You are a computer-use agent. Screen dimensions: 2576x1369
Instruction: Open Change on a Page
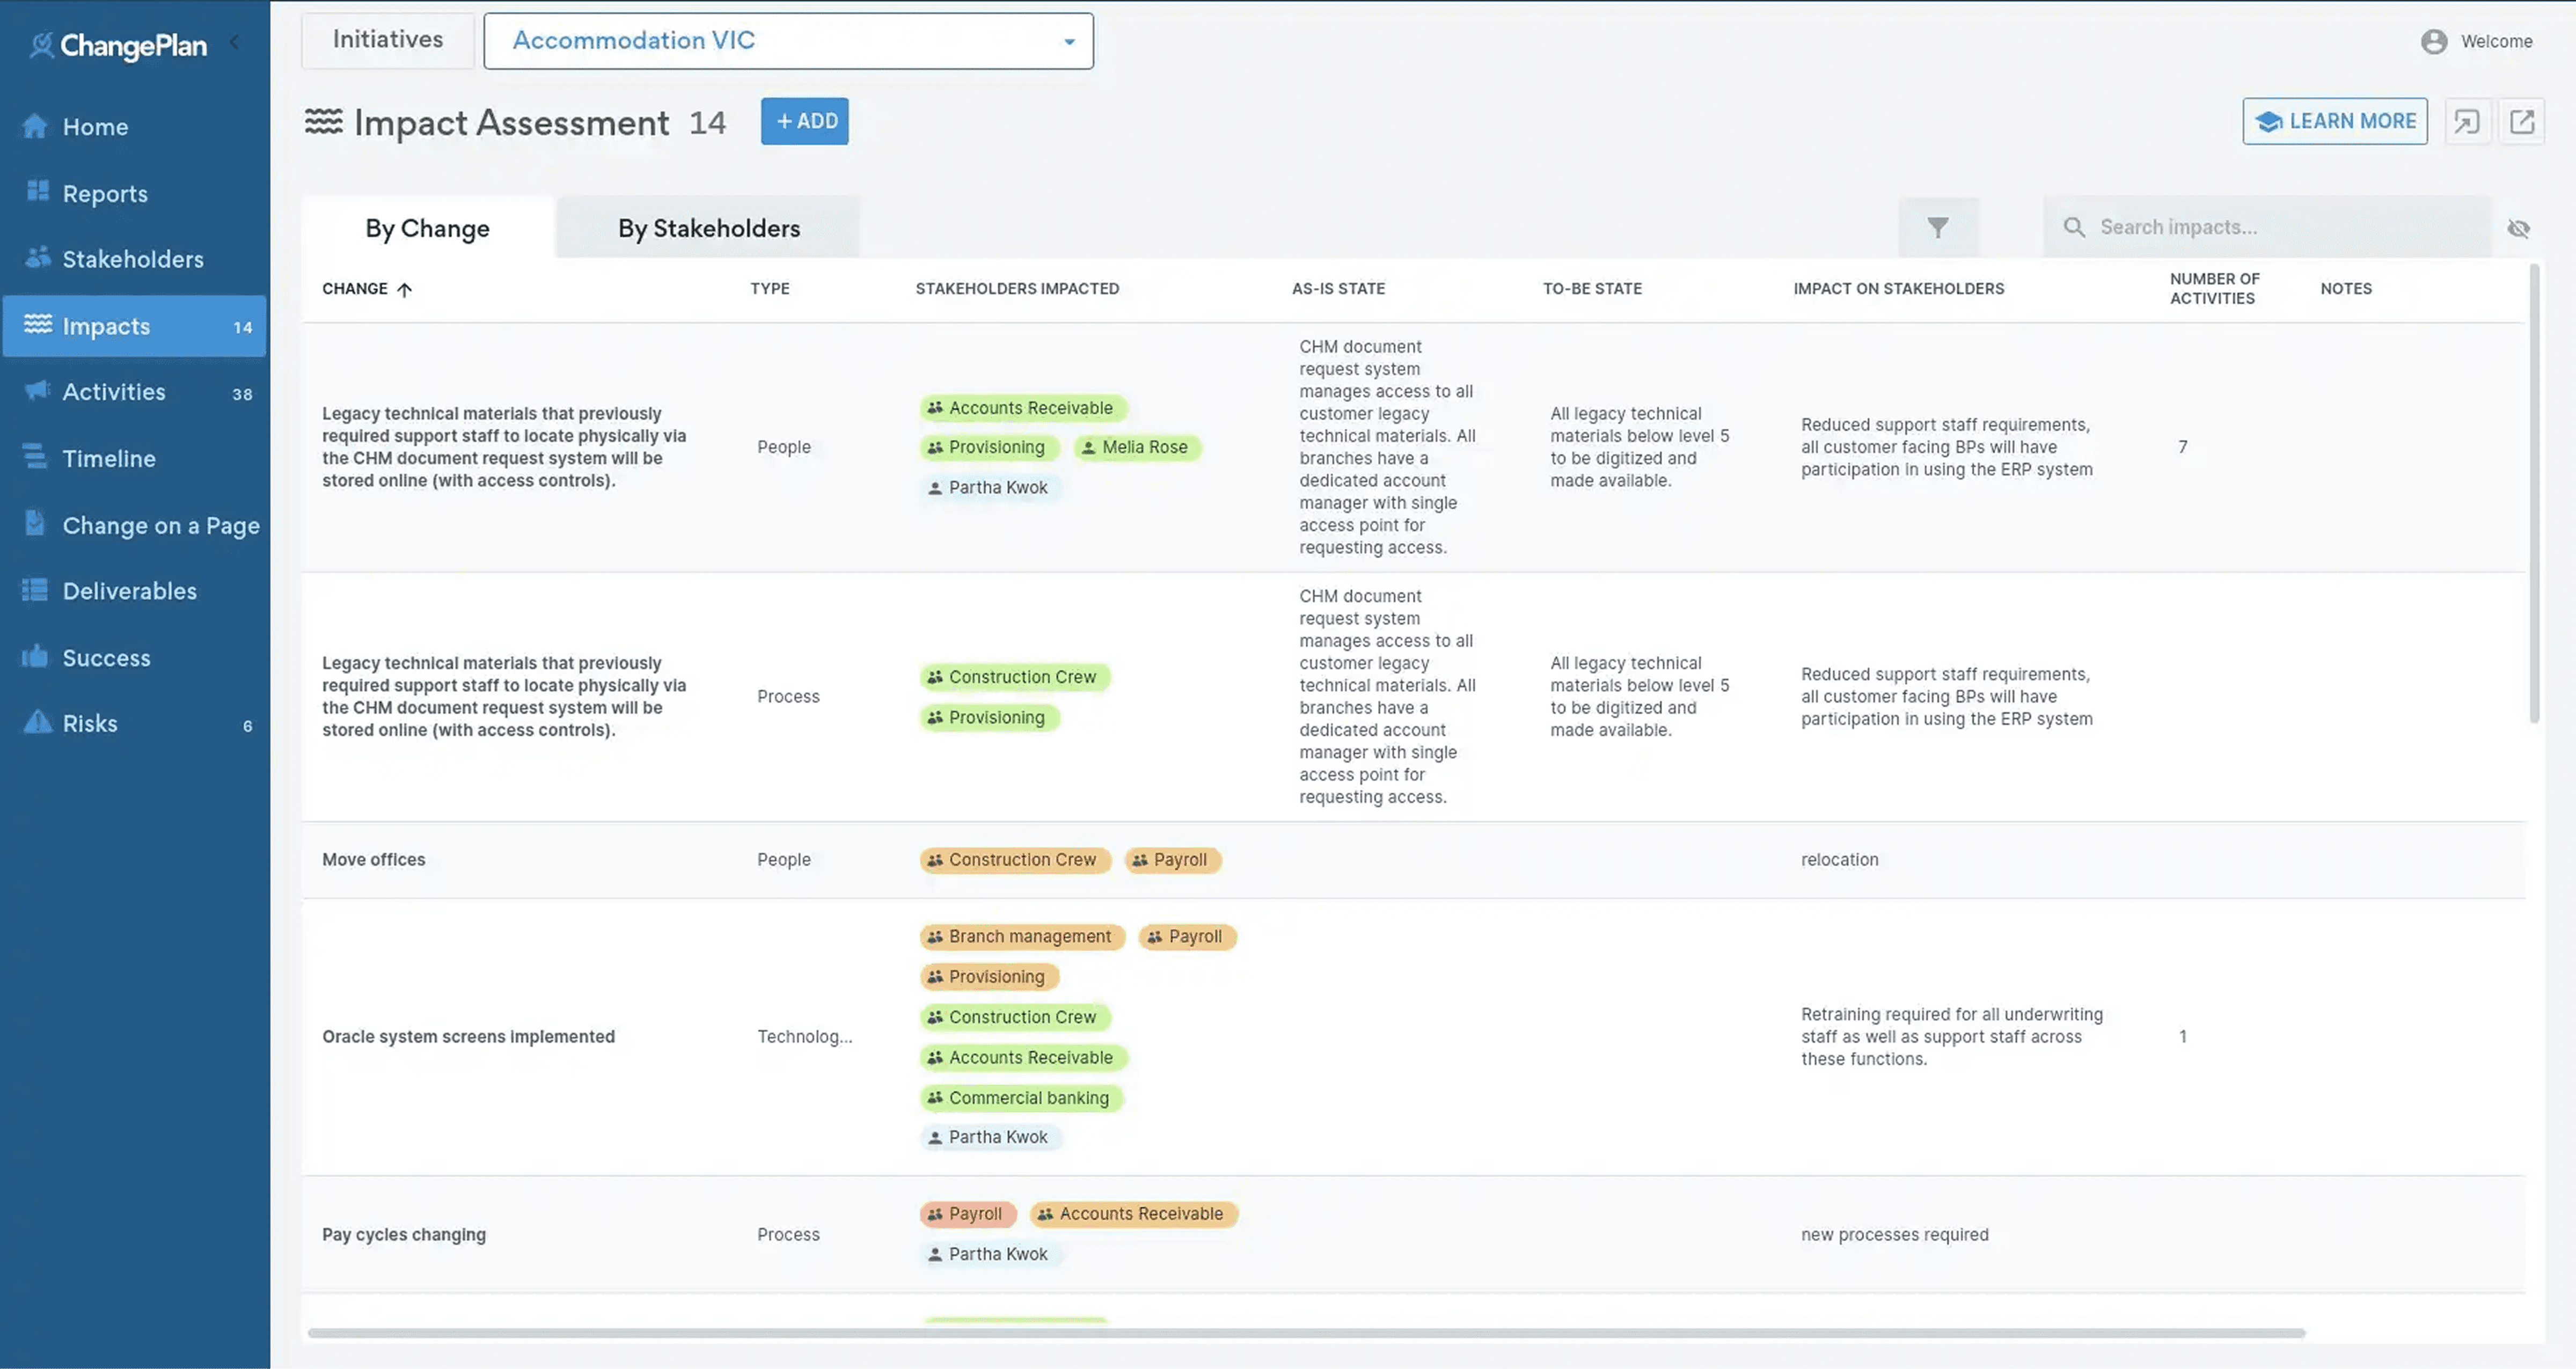pyautogui.click(x=160, y=525)
